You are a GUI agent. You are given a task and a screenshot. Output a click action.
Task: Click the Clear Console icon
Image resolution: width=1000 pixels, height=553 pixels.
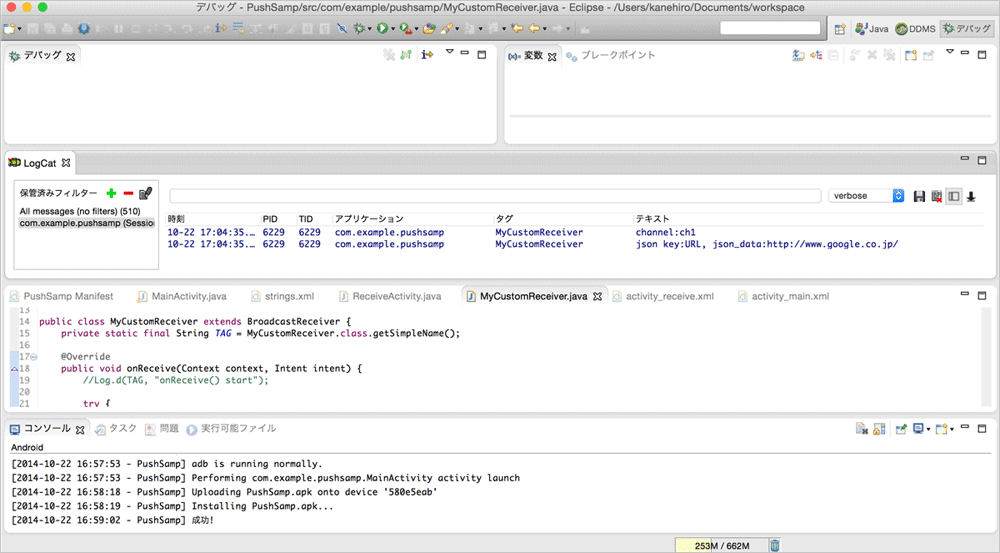[x=862, y=429]
